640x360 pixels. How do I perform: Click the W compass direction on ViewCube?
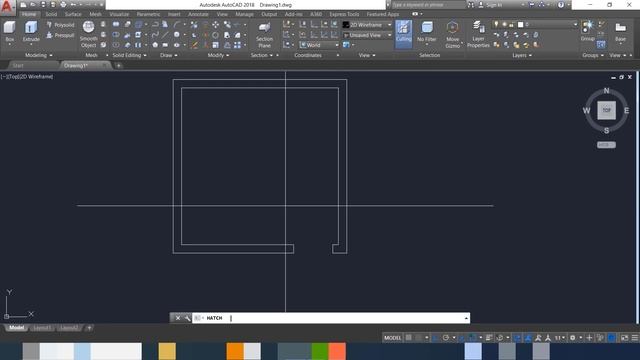click(586, 110)
